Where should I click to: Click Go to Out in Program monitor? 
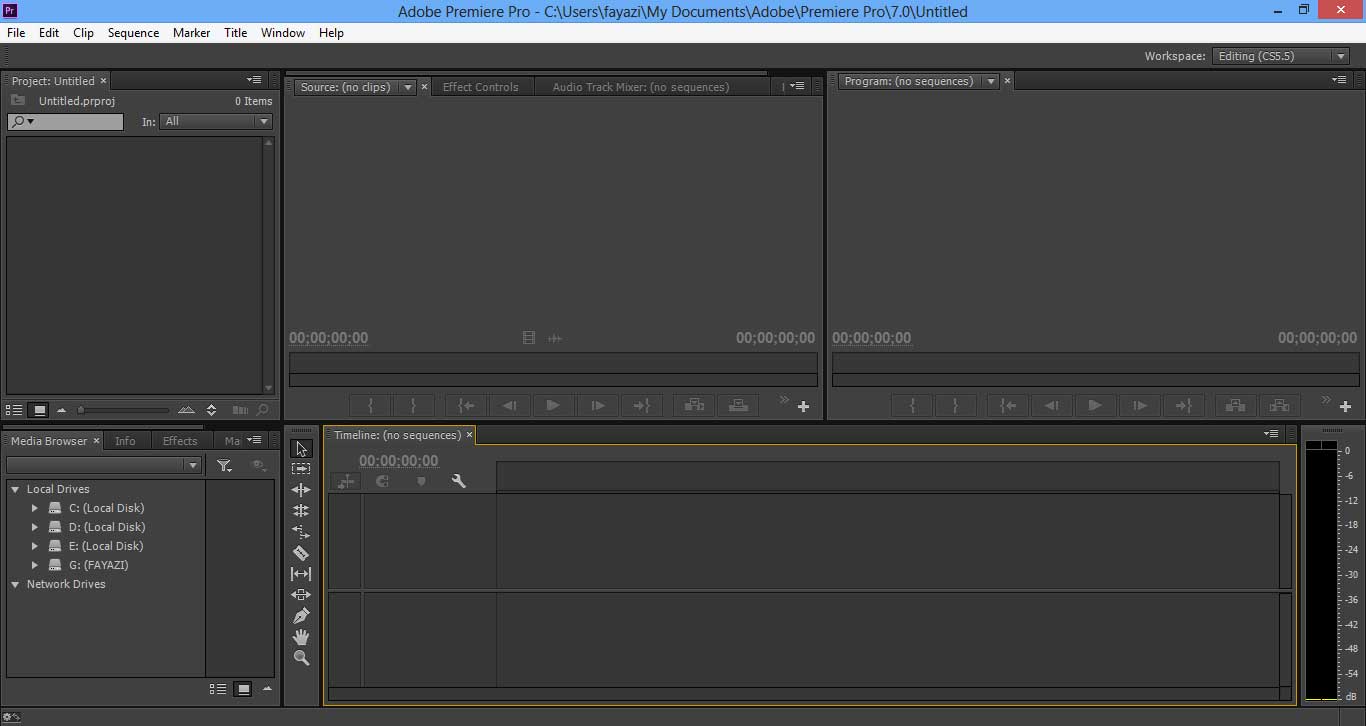(x=1183, y=405)
